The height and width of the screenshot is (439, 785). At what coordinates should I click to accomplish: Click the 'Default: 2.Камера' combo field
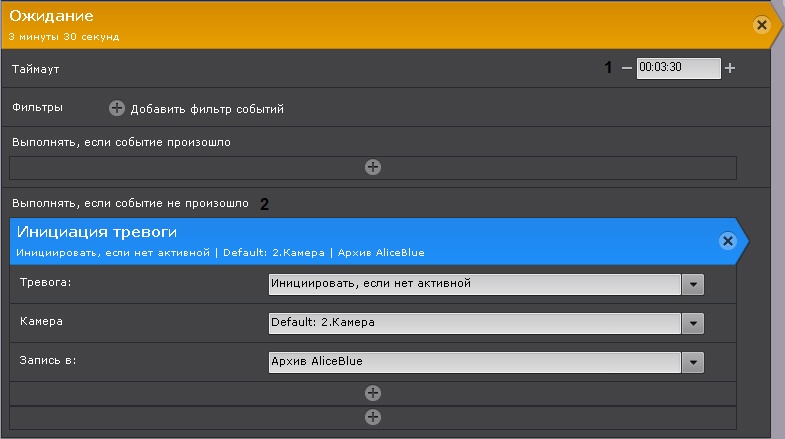tap(475, 323)
